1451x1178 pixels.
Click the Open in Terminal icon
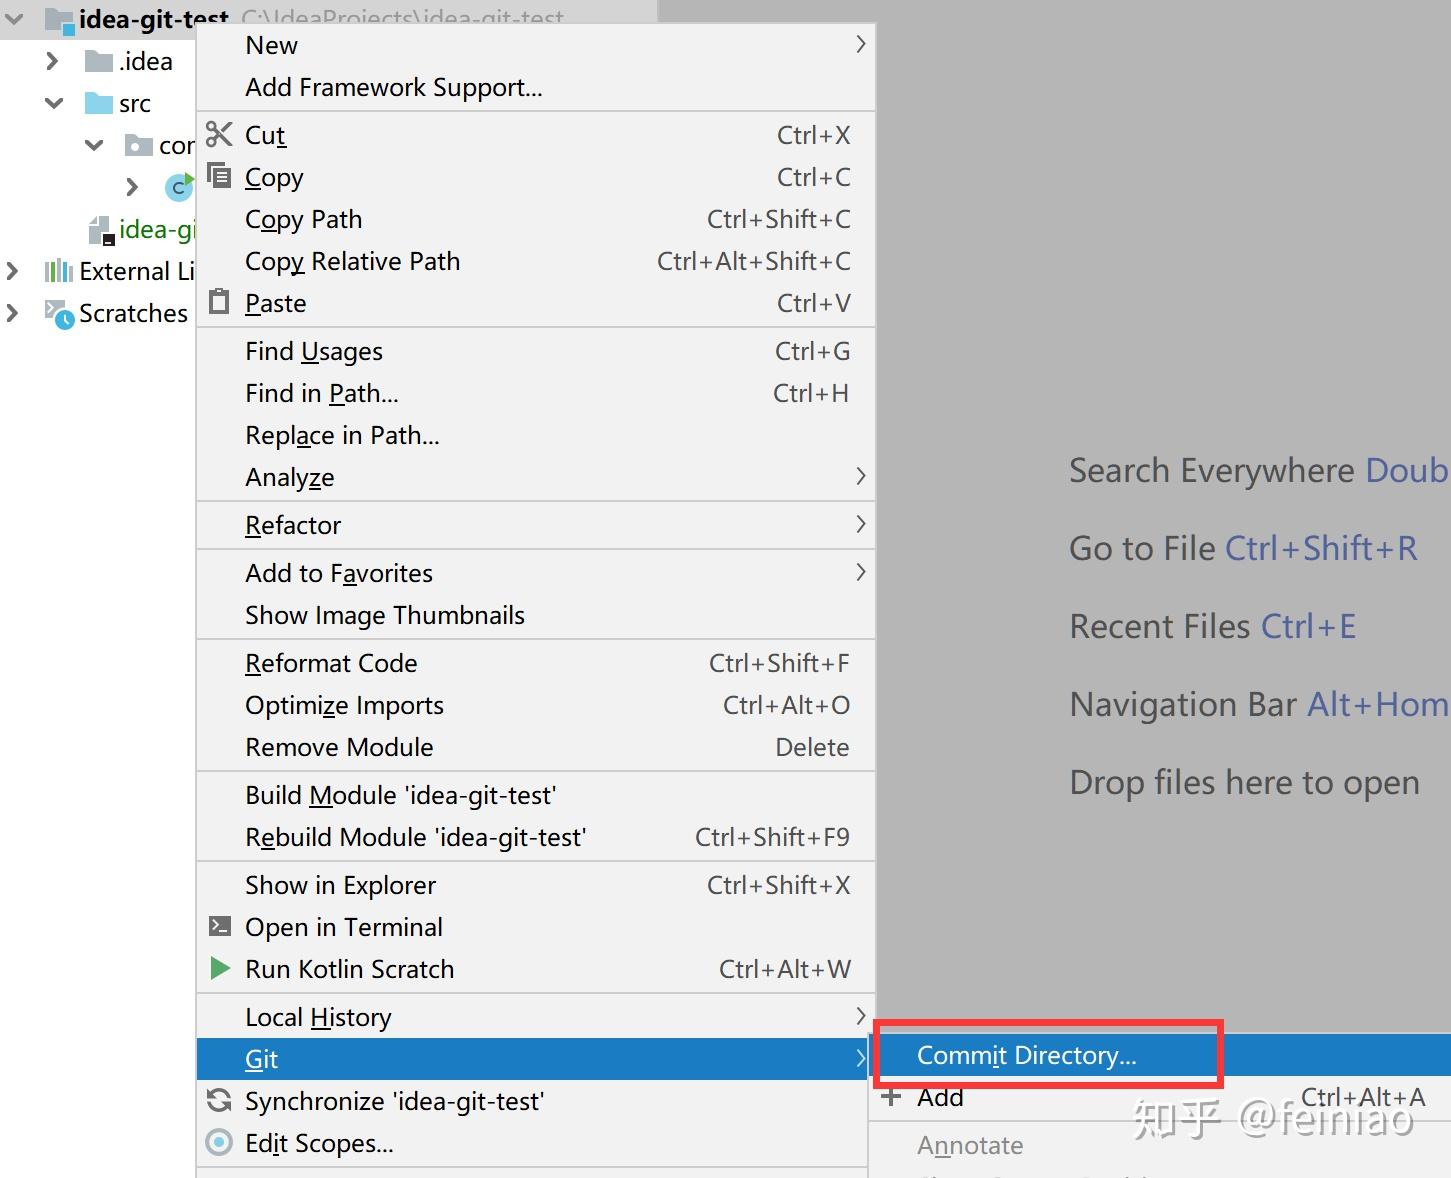(219, 926)
